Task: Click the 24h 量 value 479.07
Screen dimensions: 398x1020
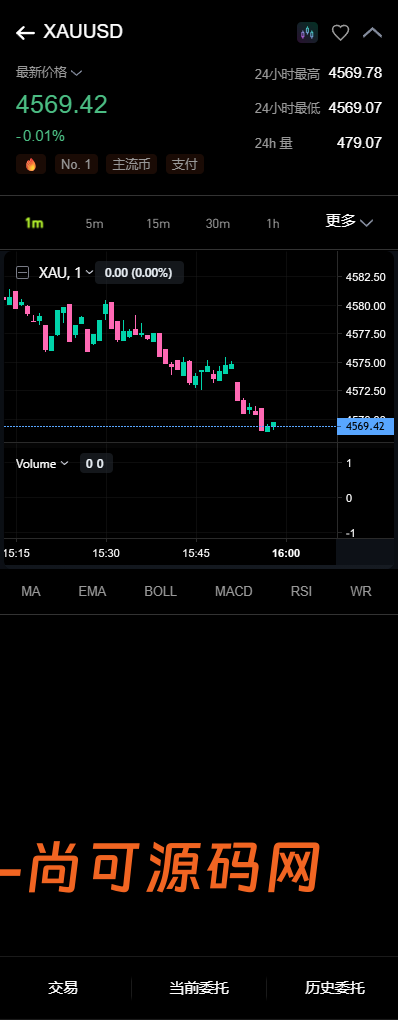Action: click(359, 143)
